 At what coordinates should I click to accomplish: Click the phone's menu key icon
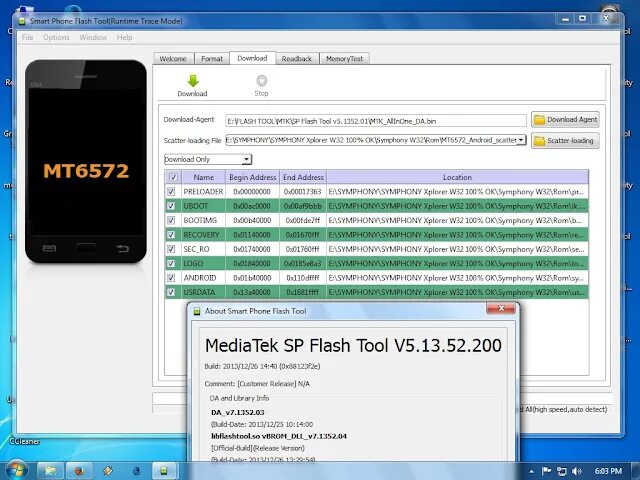pyautogui.click(x=49, y=248)
